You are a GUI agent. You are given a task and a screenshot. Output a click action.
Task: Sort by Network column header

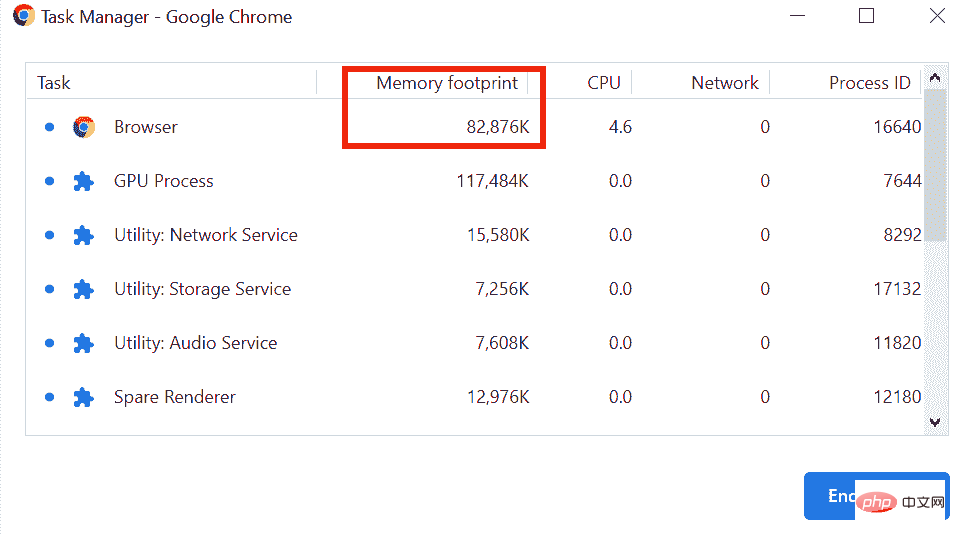[724, 83]
